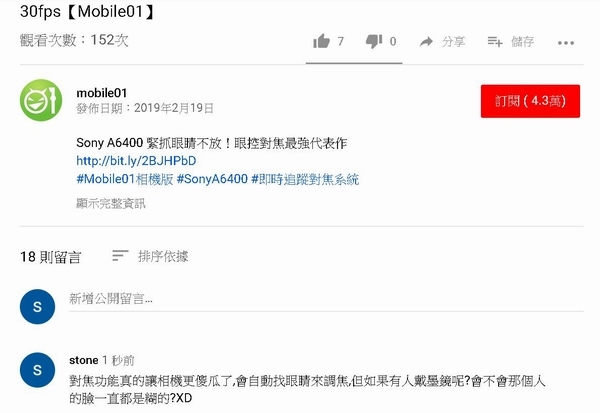Open the three-dot more options menu
Viewport: 600px width, 413px height.
tap(566, 43)
